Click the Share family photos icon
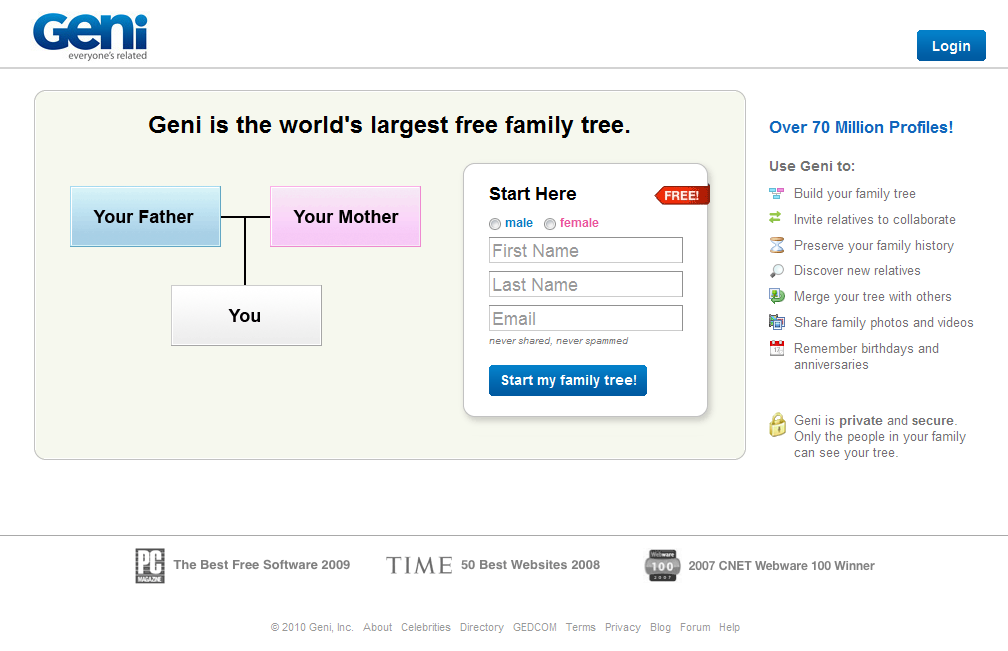Screen dimensions: 1008x651 (776, 322)
